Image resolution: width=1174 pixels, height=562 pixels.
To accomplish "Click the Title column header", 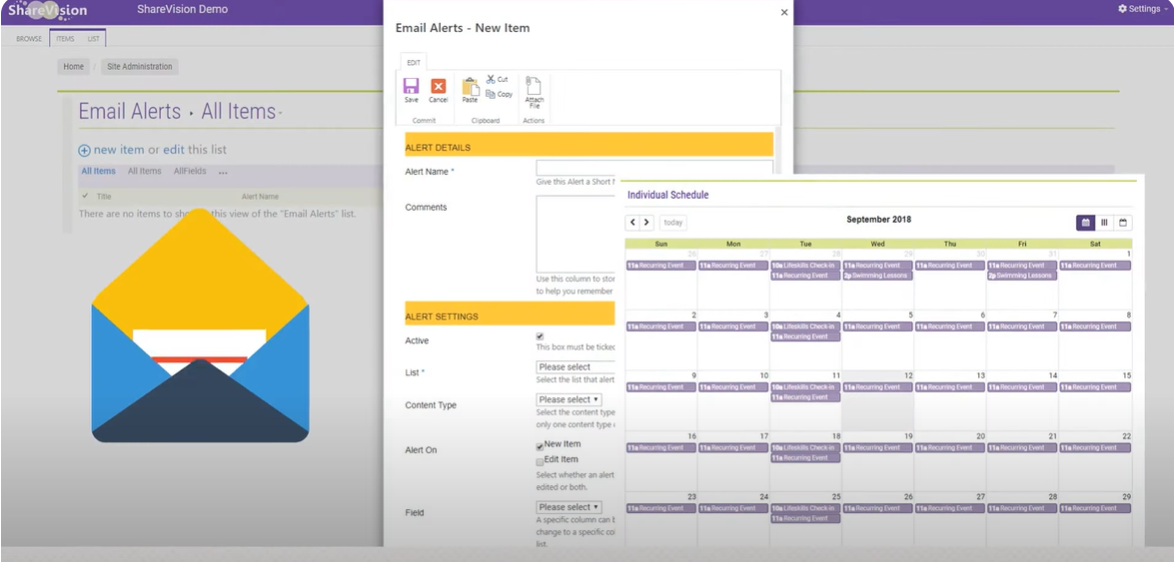I will click(104, 197).
